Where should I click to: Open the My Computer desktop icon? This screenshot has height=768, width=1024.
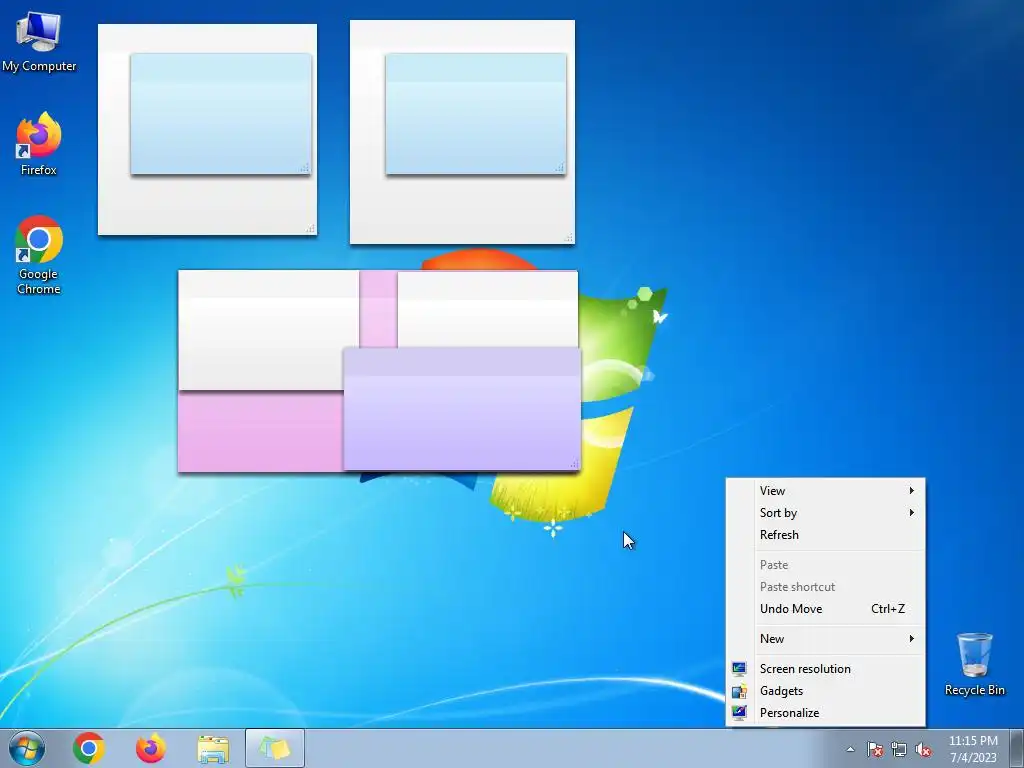[x=39, y=41]
